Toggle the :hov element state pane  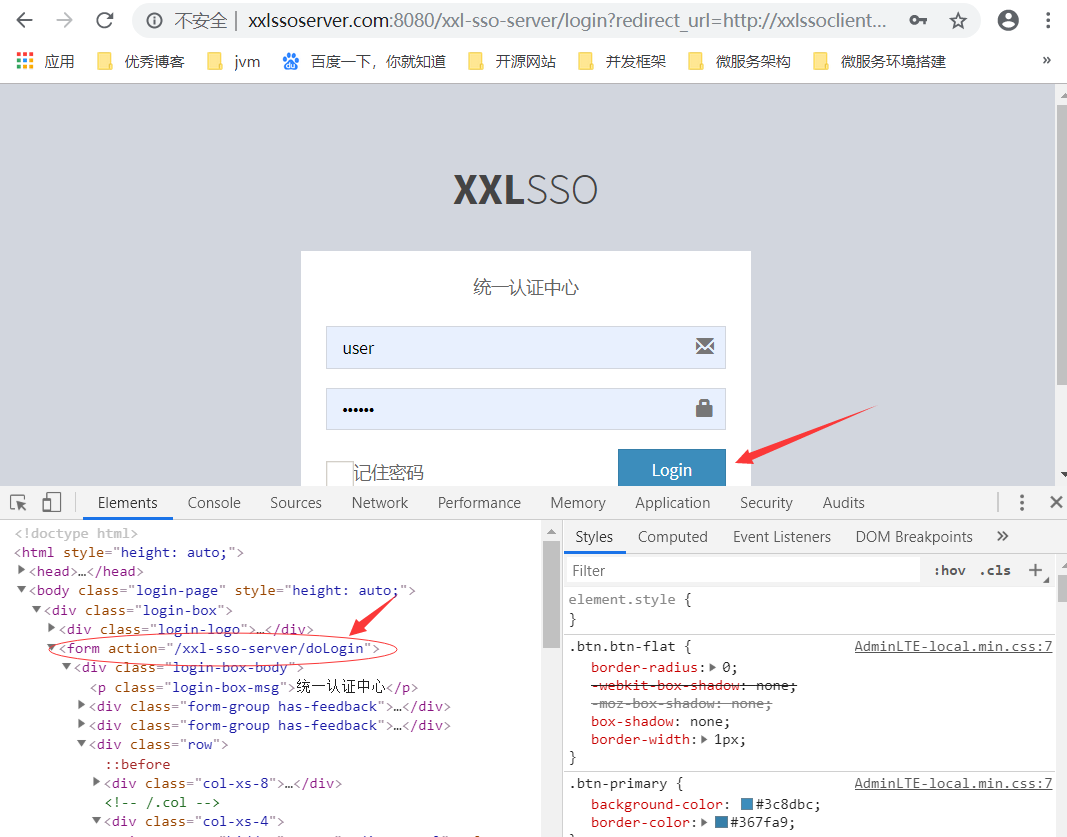(948, 570)
